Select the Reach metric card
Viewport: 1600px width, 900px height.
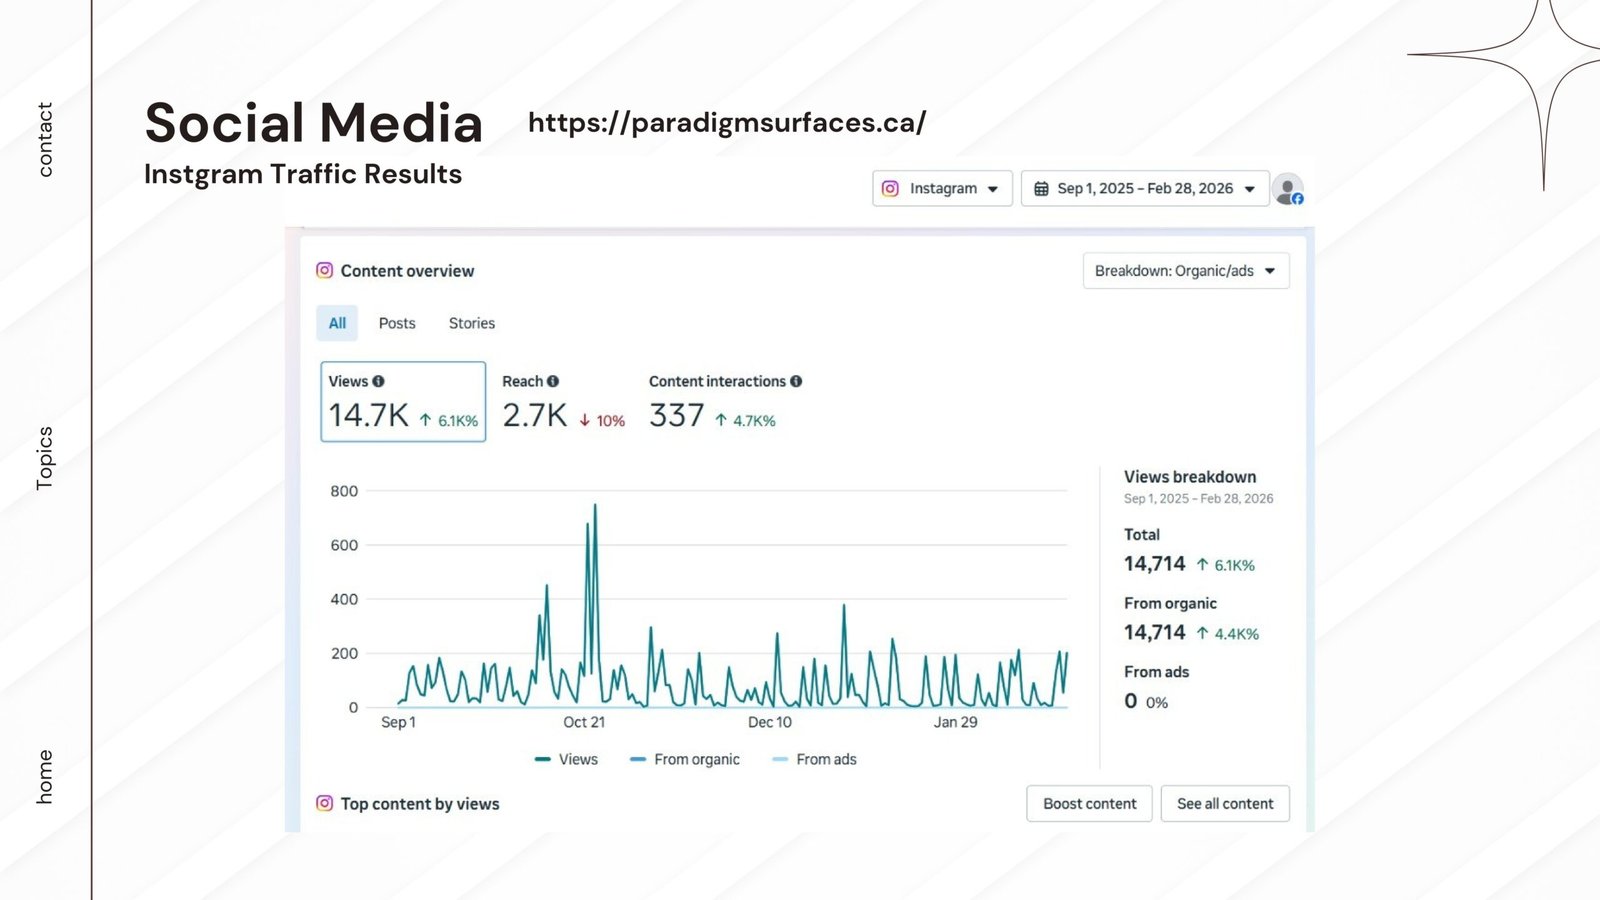(563, 402)
